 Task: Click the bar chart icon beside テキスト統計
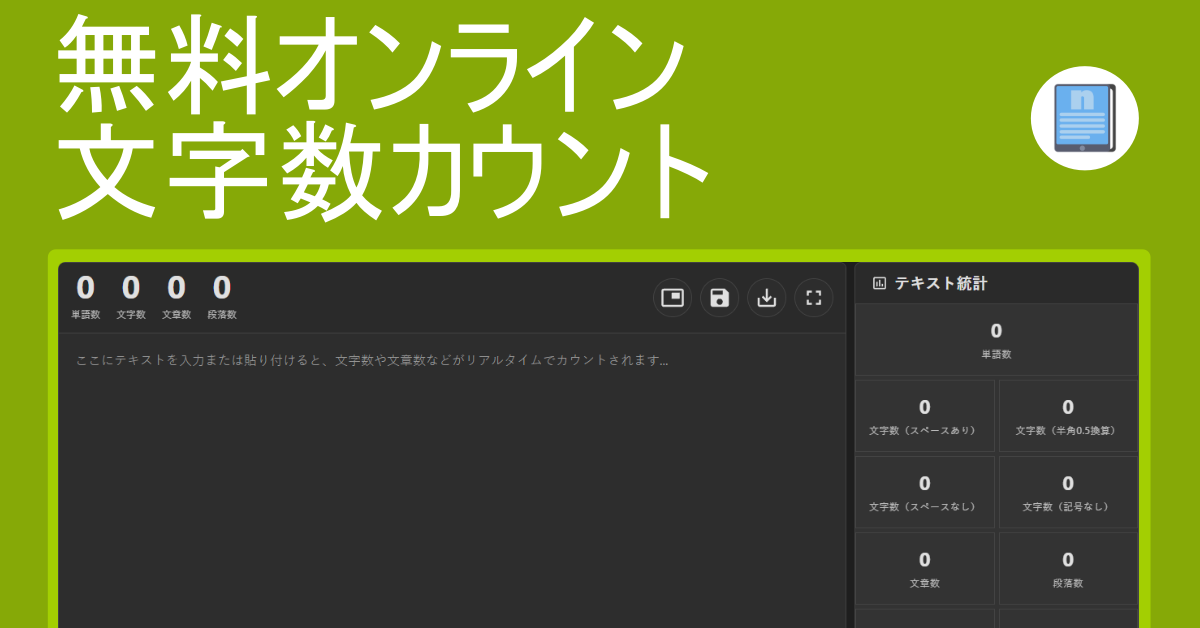point(879,283)
